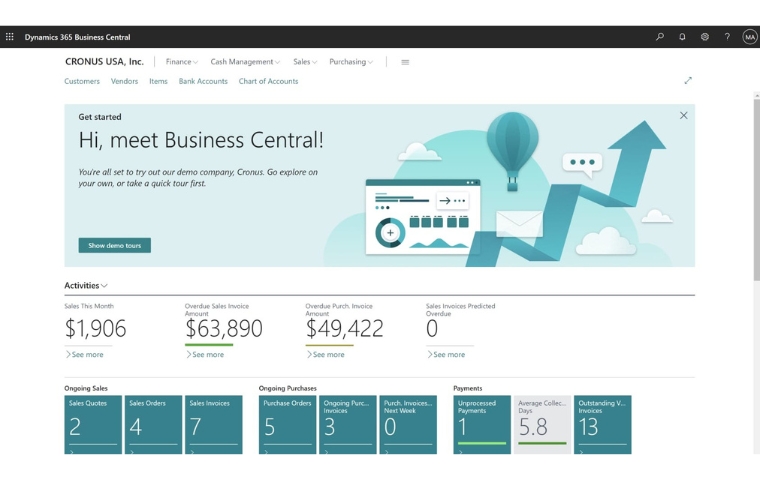Image resolution: width=760 pixels, height=480 pixels.
Task: Click the help question mark icon
Action: (x=727, y=37)
